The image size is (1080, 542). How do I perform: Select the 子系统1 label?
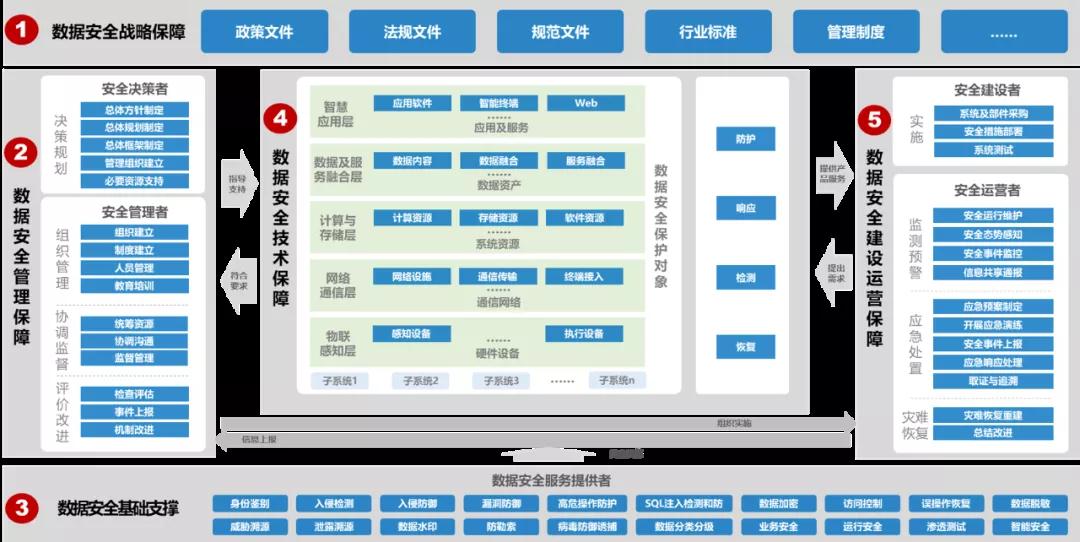click(x=339, y=381)
